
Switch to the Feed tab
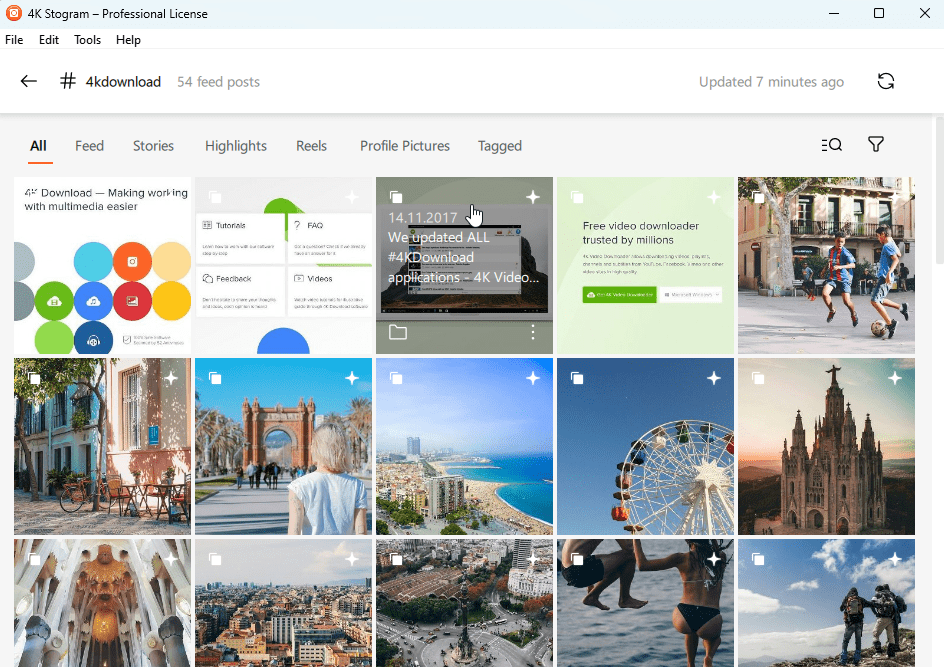[x=89, y=146]
